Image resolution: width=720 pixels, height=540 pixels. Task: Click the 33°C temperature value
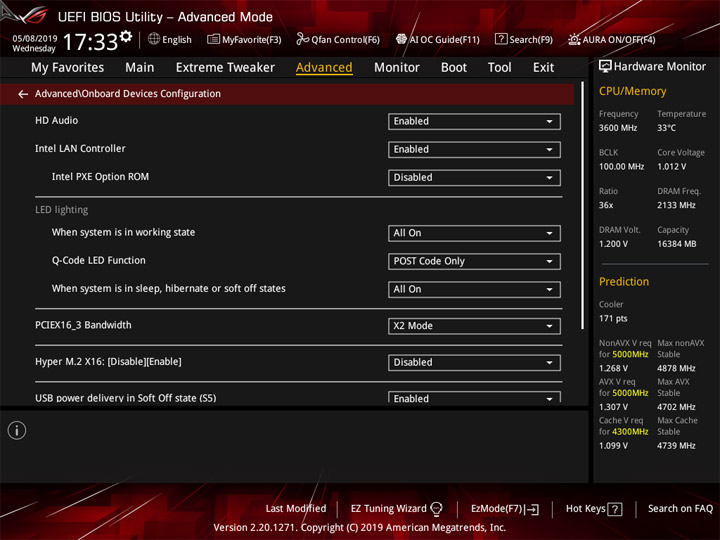coord(666,128)
